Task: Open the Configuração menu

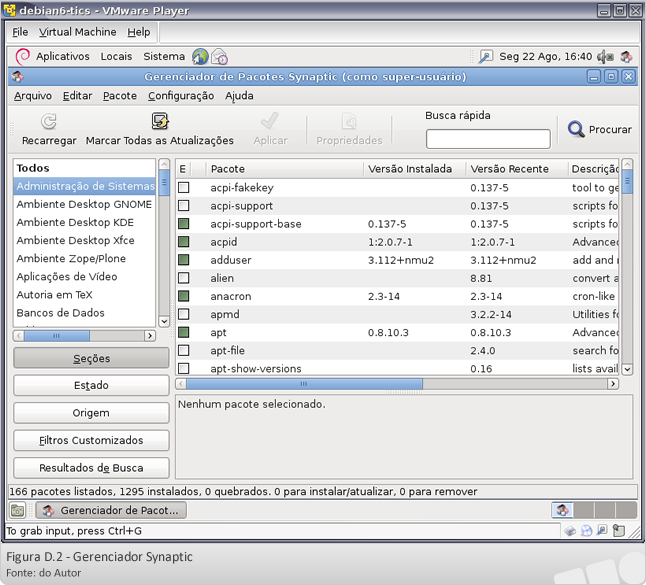Action: pyautogui.click(x=181, y=96)
